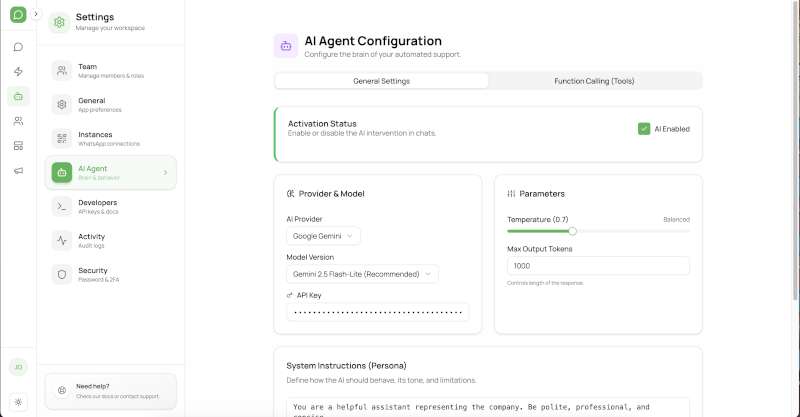The height and width of the screenshot is (417, 800).
Task: Open Developers API keys & docs
Action: [x=111, y=207]
